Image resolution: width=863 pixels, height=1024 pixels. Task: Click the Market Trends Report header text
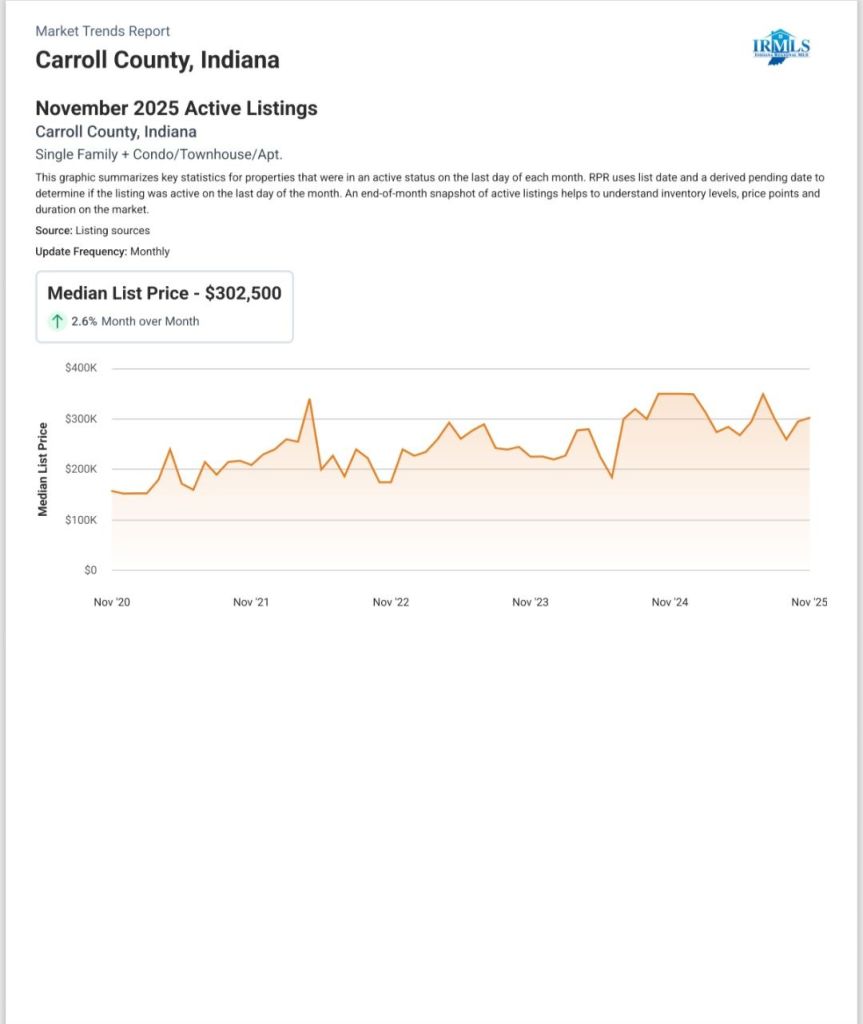click(x=103, y=31)
